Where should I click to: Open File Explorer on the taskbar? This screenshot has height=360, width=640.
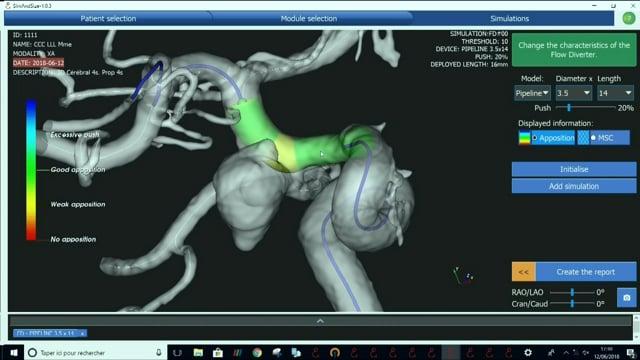198,353
